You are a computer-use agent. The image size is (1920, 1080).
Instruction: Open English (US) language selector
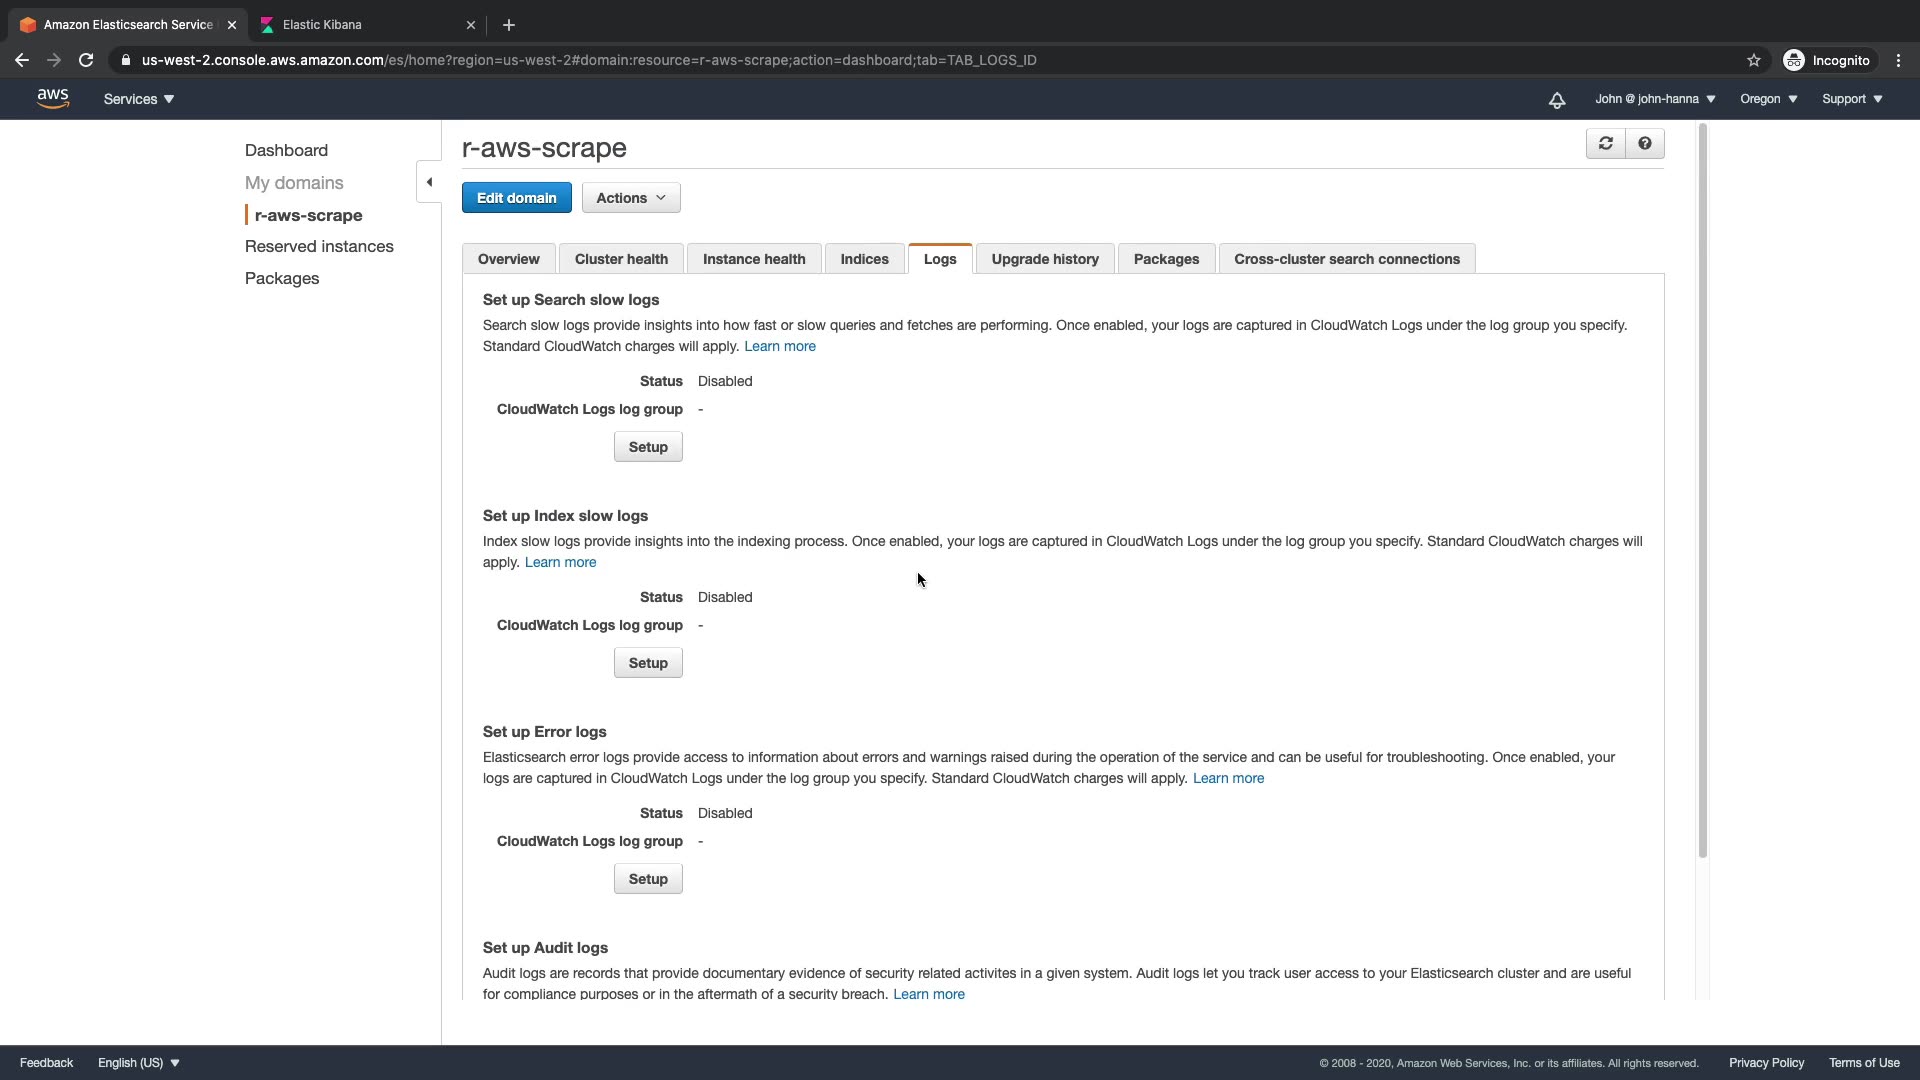(x=138, y=1063)
